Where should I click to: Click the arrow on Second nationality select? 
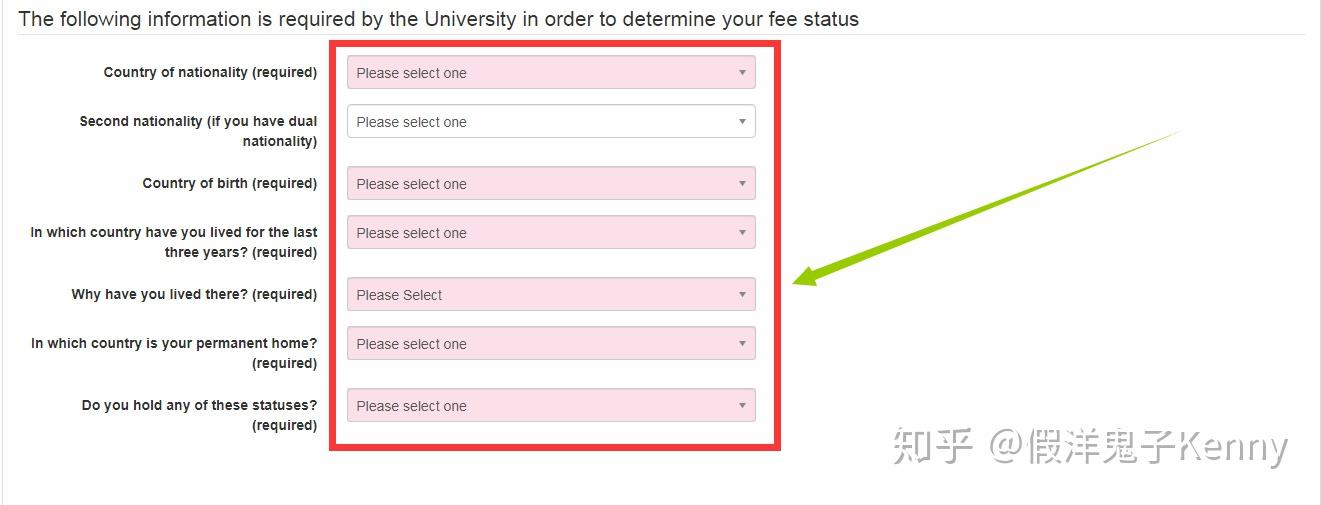pyautogui.click(x=742, y=122)
